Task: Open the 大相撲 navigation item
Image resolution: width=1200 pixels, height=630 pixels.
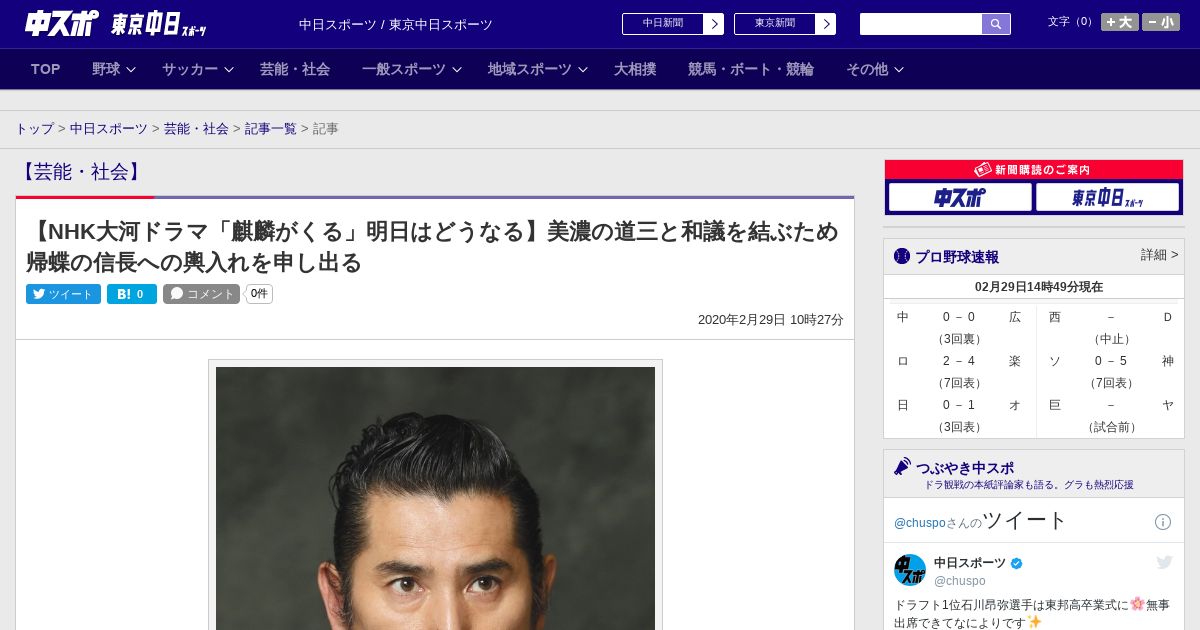Action: click(x=635, y=69)
